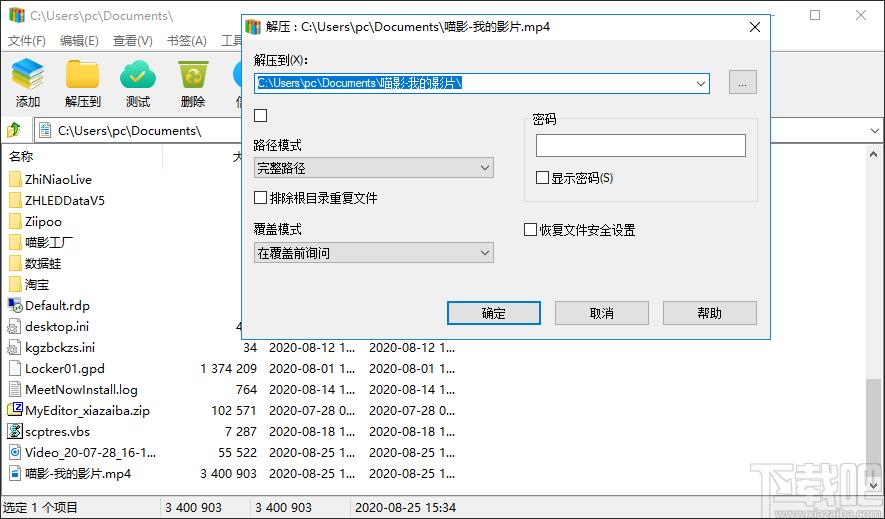
Task: Open the 路径模式 完整路径 dropdown
Action: (374, 168)
